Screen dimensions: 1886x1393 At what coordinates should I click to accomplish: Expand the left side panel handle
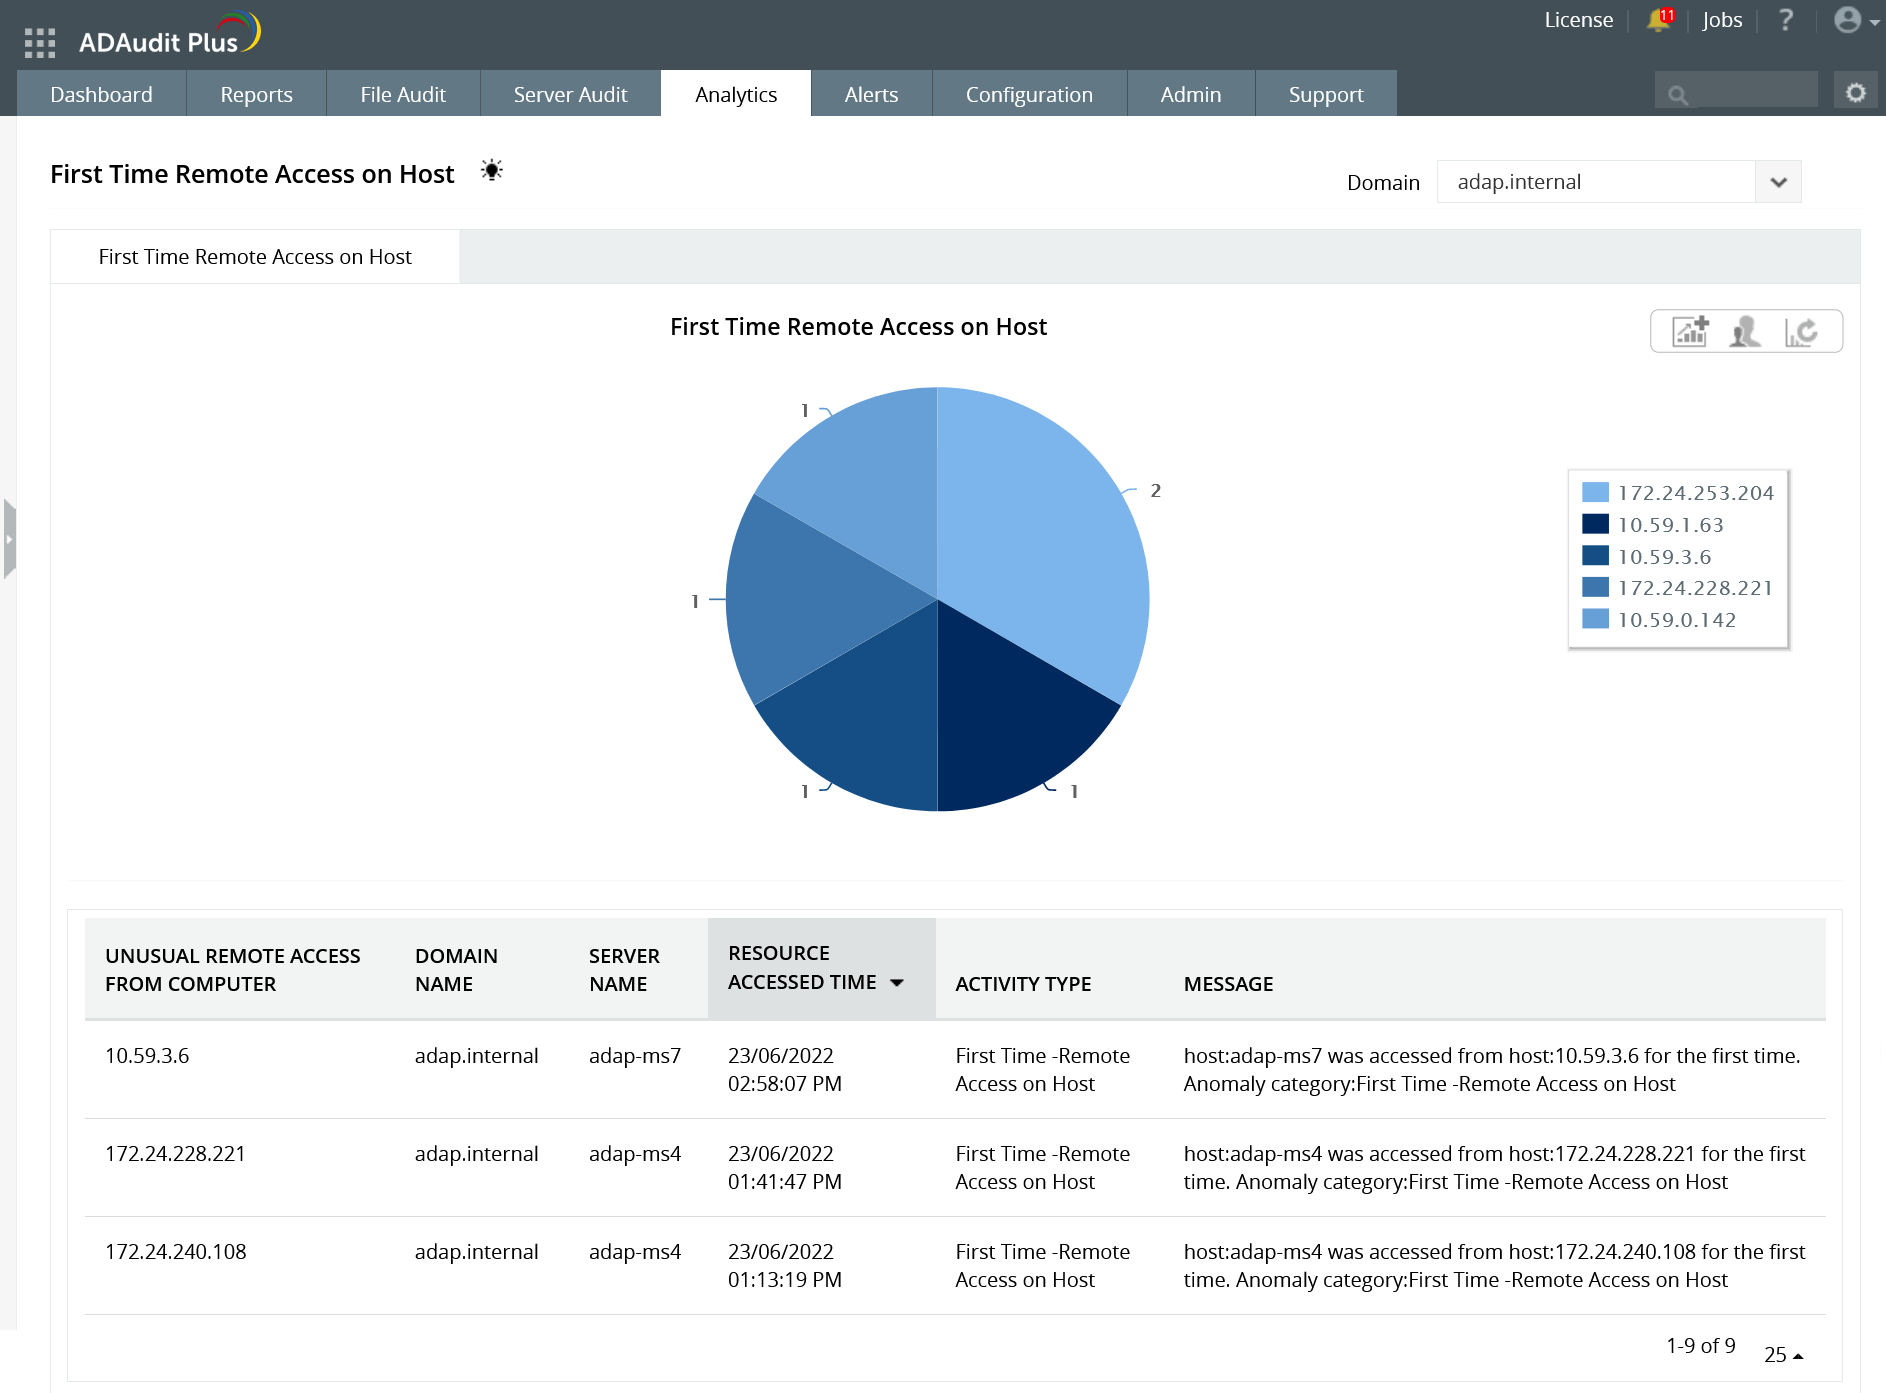9,539
